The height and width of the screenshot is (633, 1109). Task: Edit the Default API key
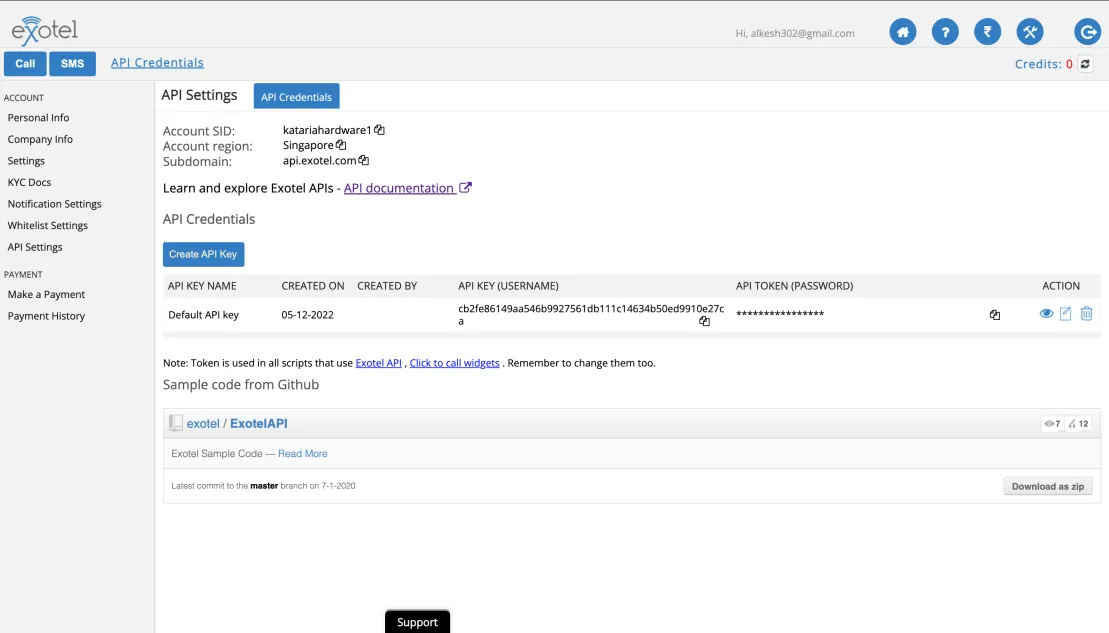[1066, 313]
